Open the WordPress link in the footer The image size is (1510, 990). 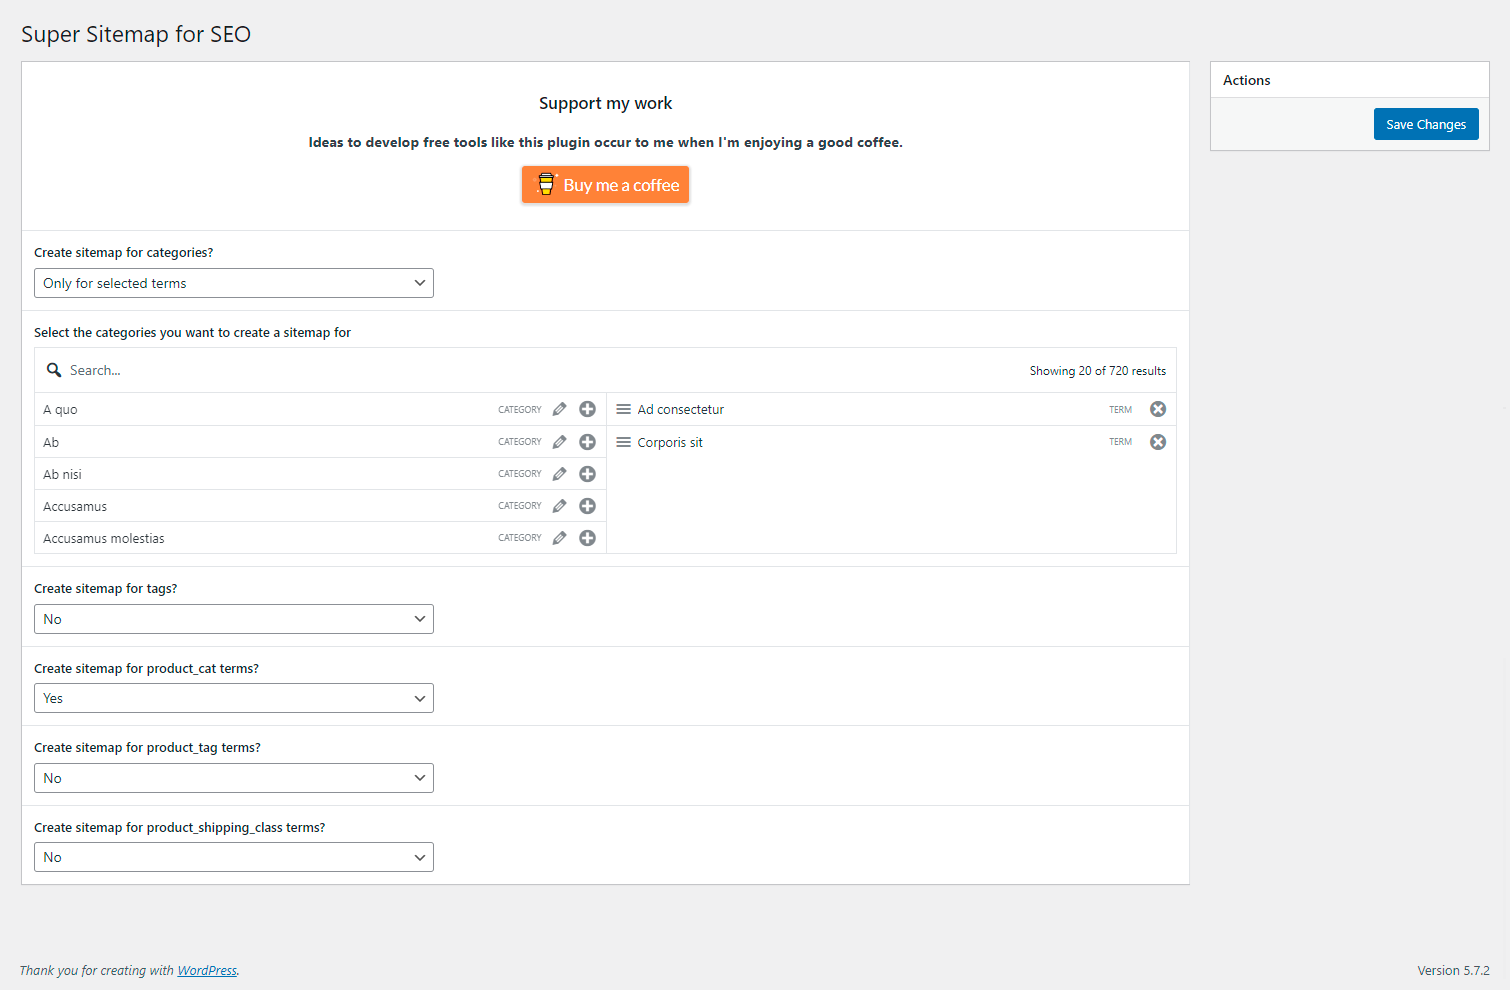click(206, 969)
